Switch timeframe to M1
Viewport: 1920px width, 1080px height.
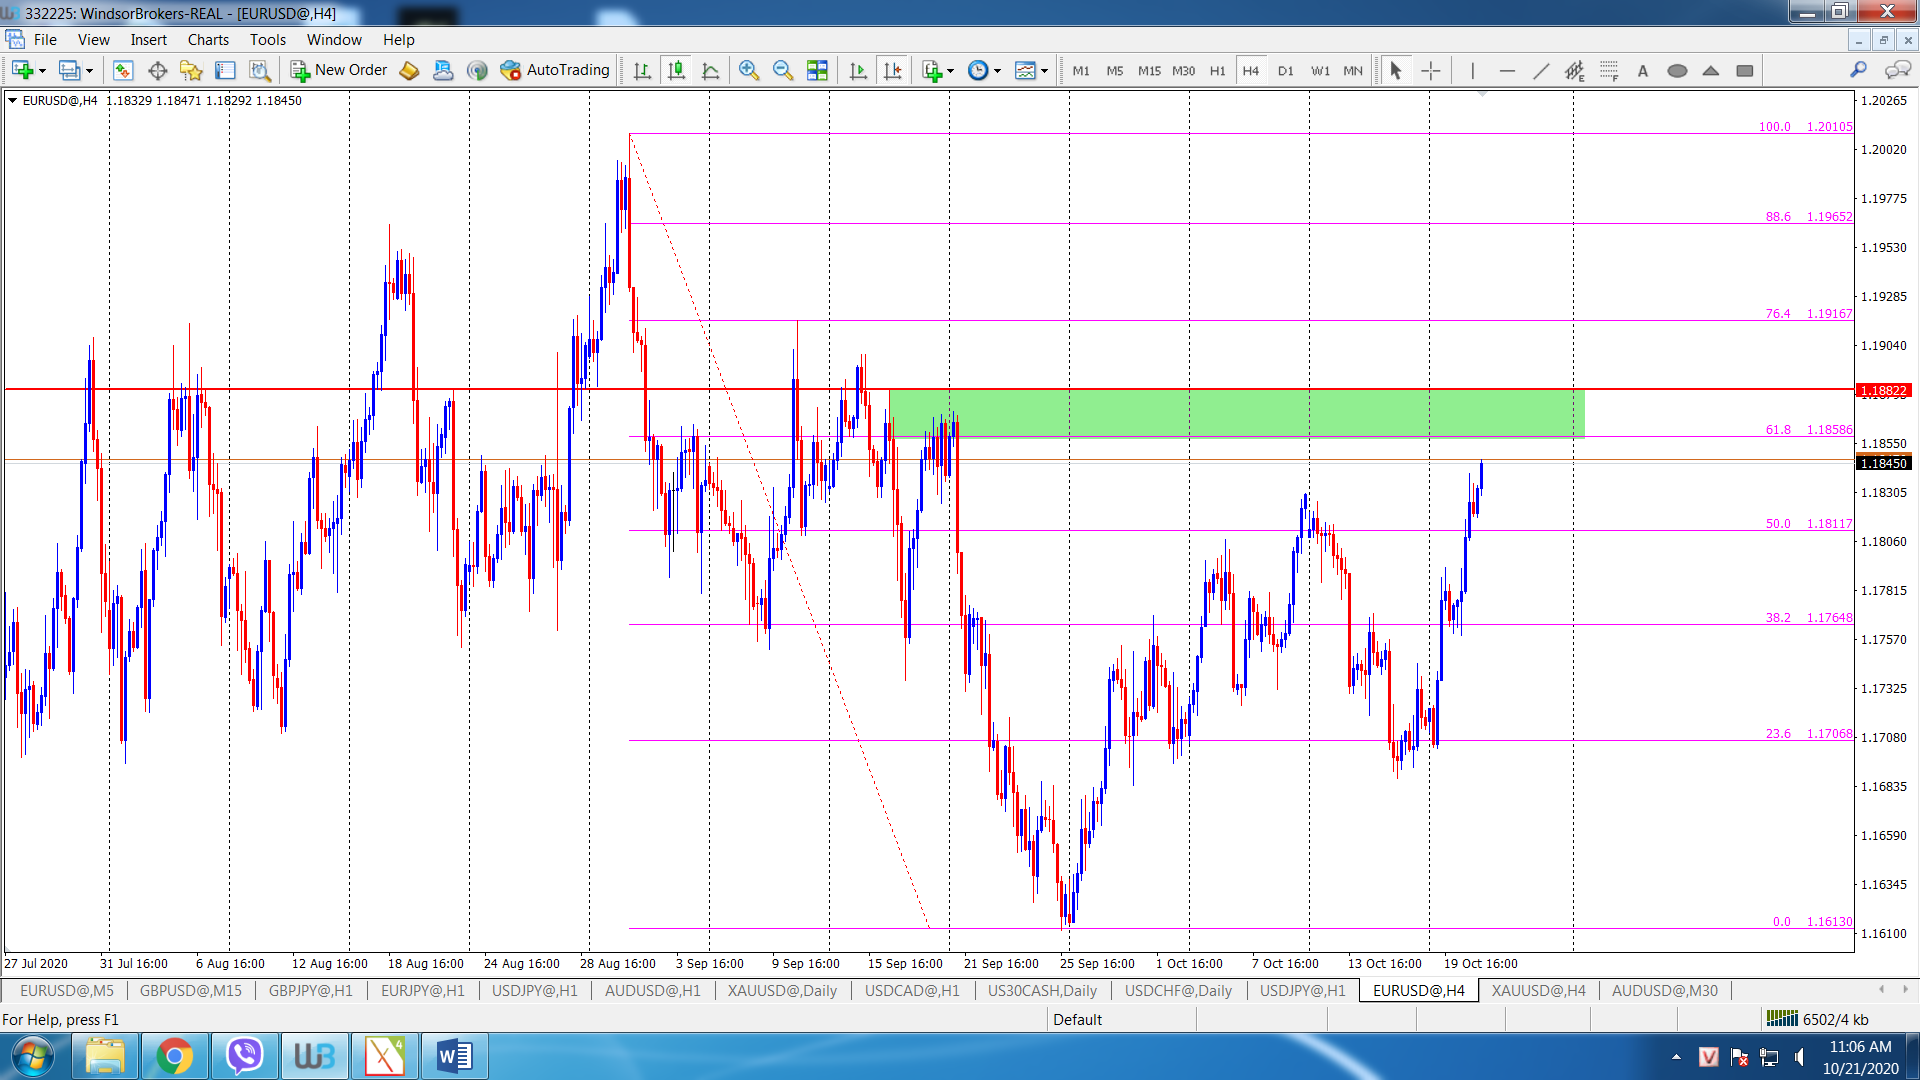click(1081, 70)
